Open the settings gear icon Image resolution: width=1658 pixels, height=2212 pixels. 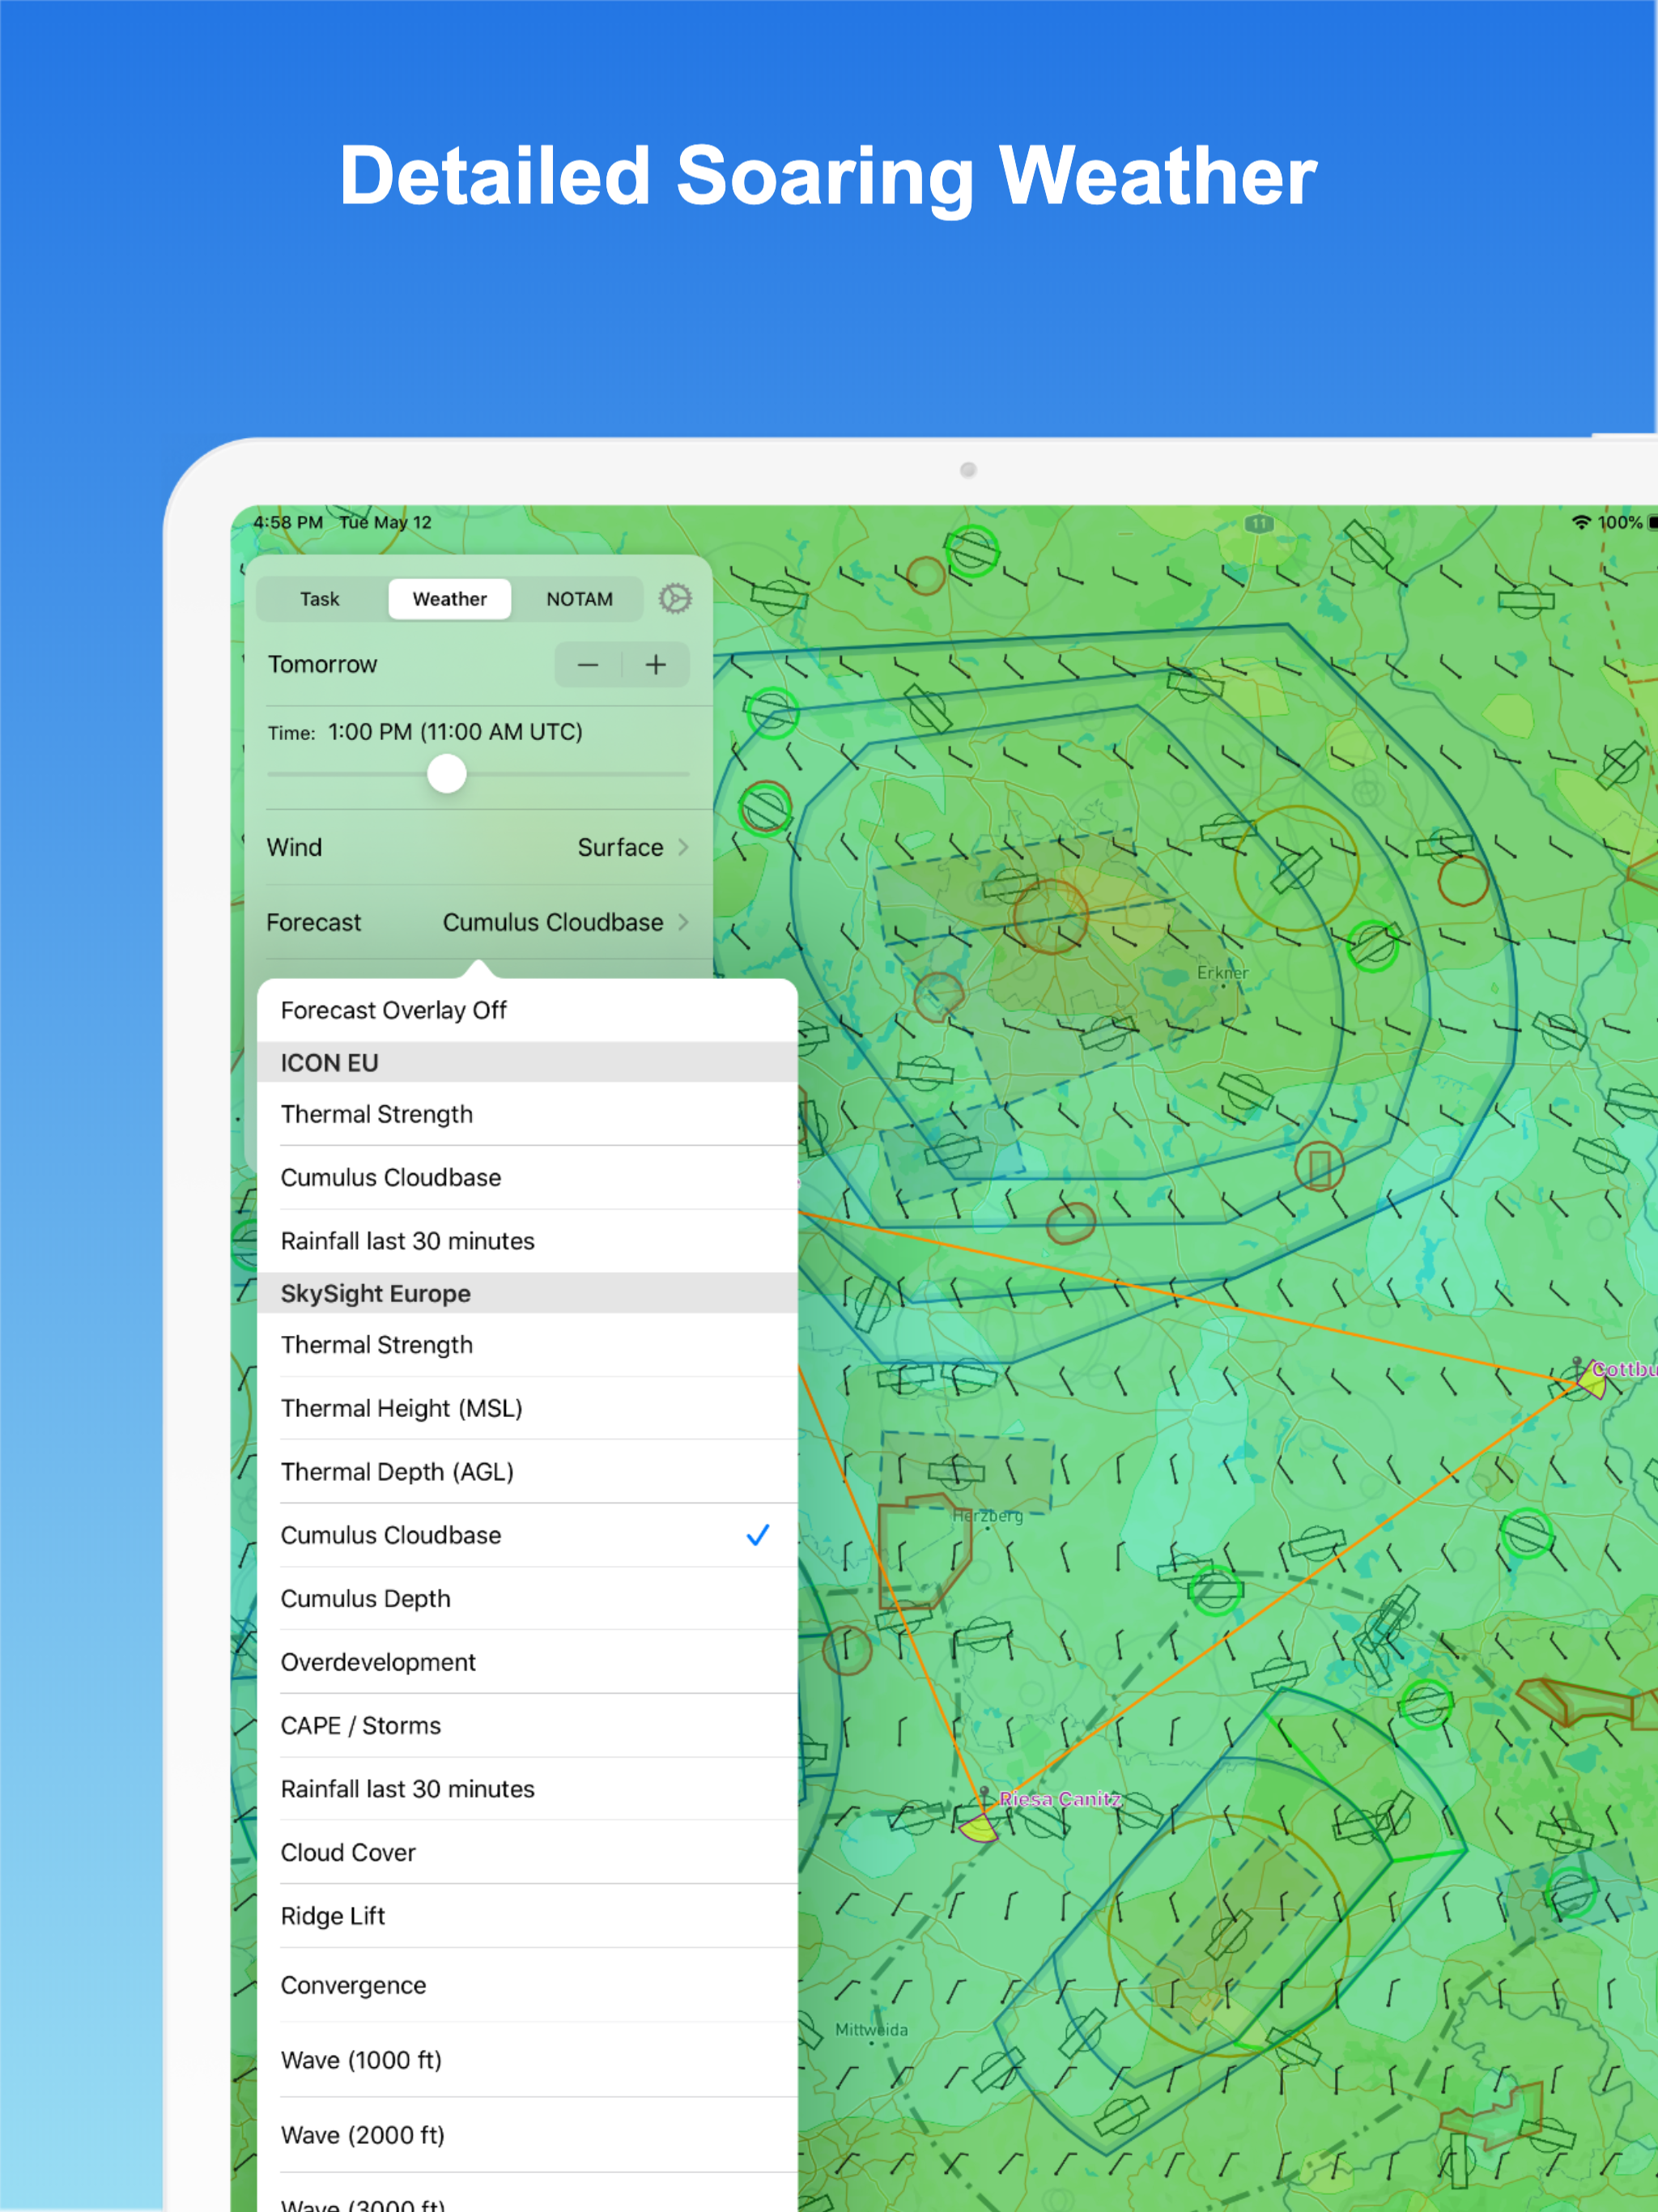[x=675, y=598]
